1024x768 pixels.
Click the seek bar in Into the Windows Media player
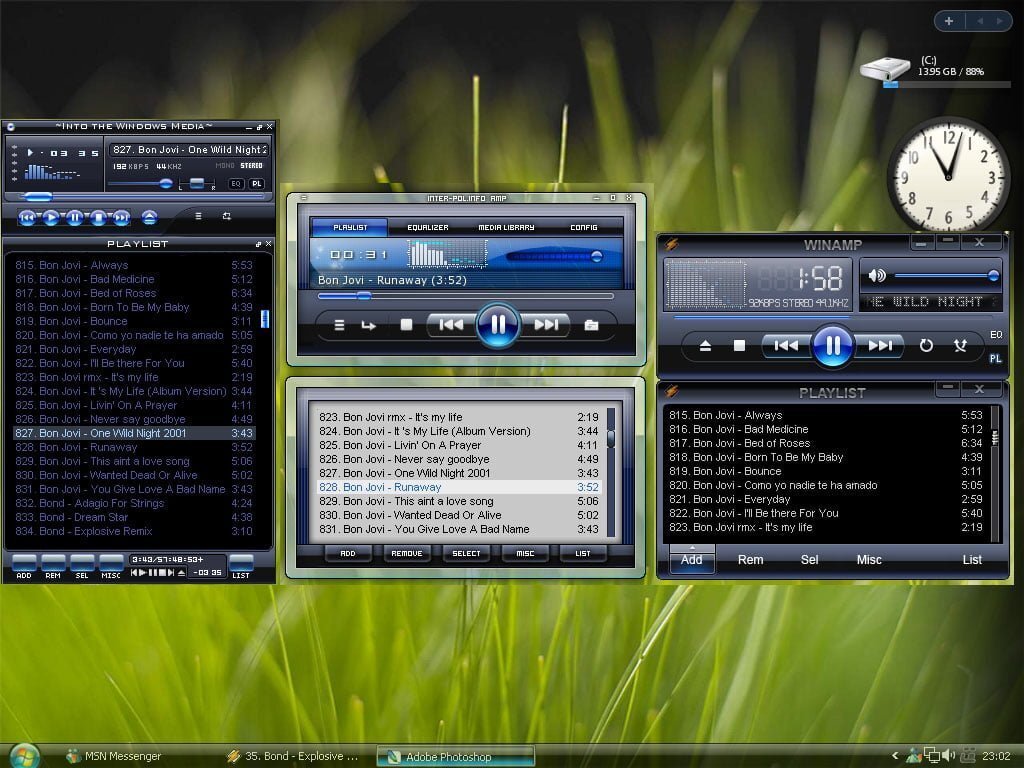coord(140,196)
